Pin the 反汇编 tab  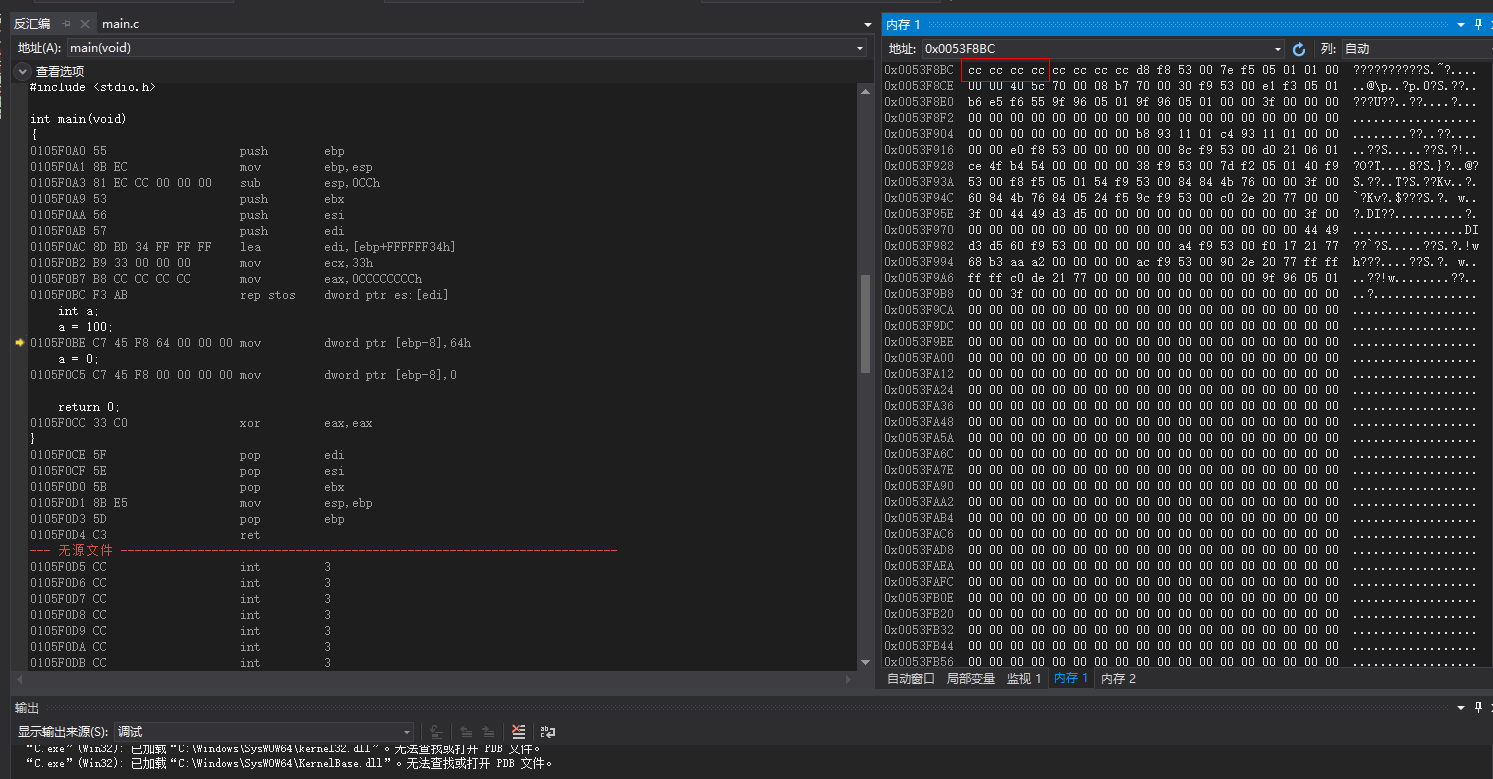(67, 24)
